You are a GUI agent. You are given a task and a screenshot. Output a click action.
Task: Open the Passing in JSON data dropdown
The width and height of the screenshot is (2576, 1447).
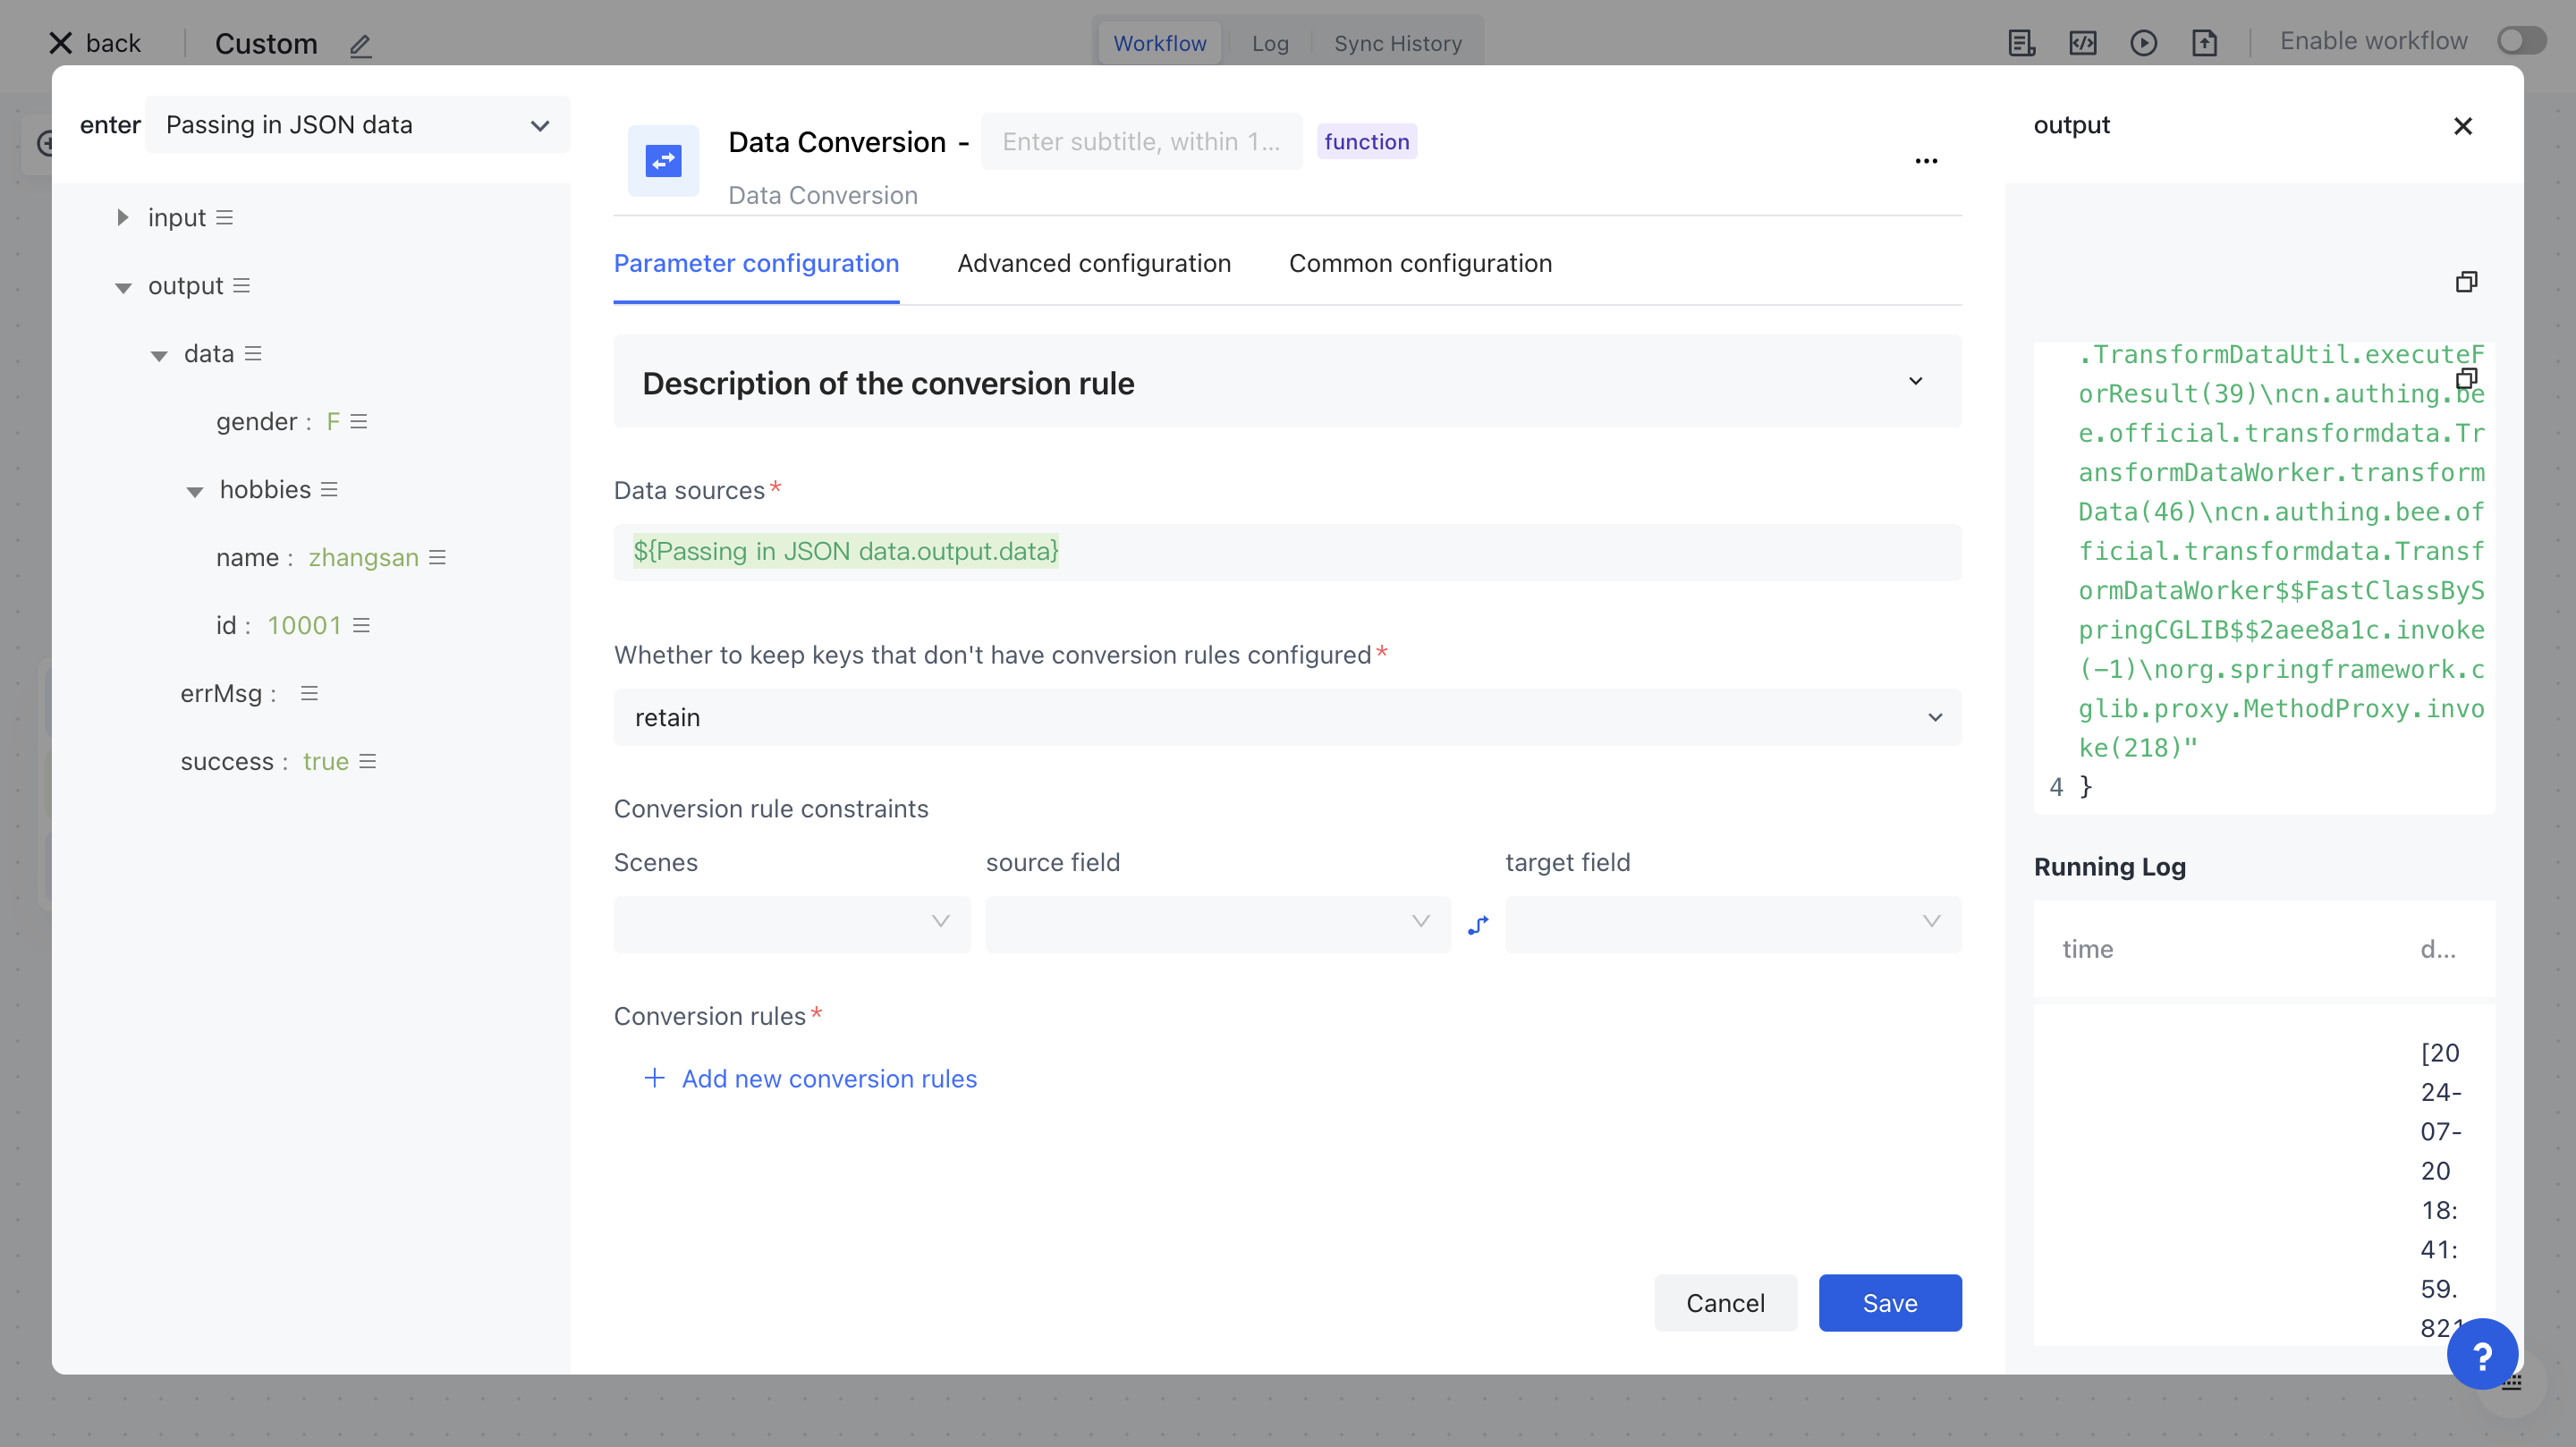(357, 125)
